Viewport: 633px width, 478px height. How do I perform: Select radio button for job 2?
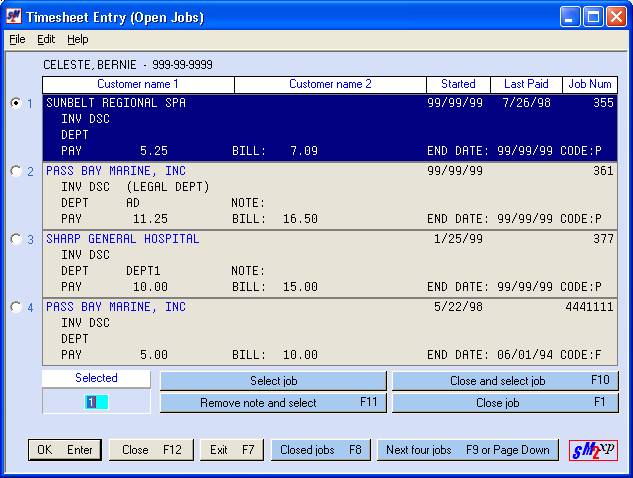(x=16, y=171)
